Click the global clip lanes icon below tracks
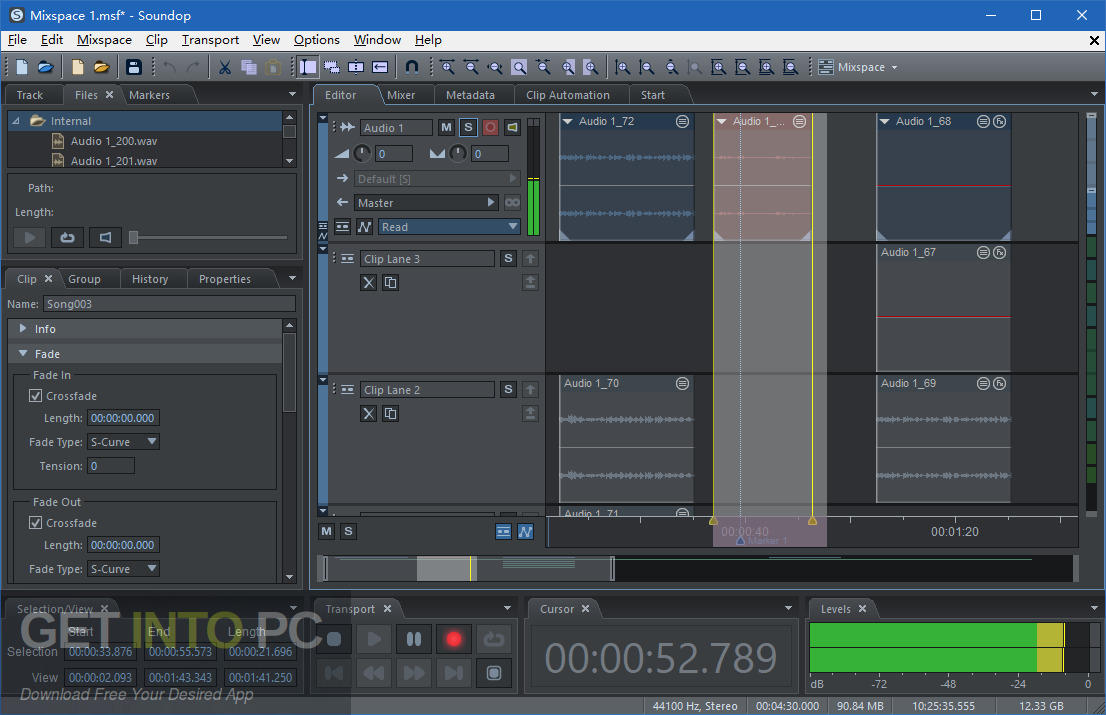Screen dimensions: 1106x715 coord(503,532)
